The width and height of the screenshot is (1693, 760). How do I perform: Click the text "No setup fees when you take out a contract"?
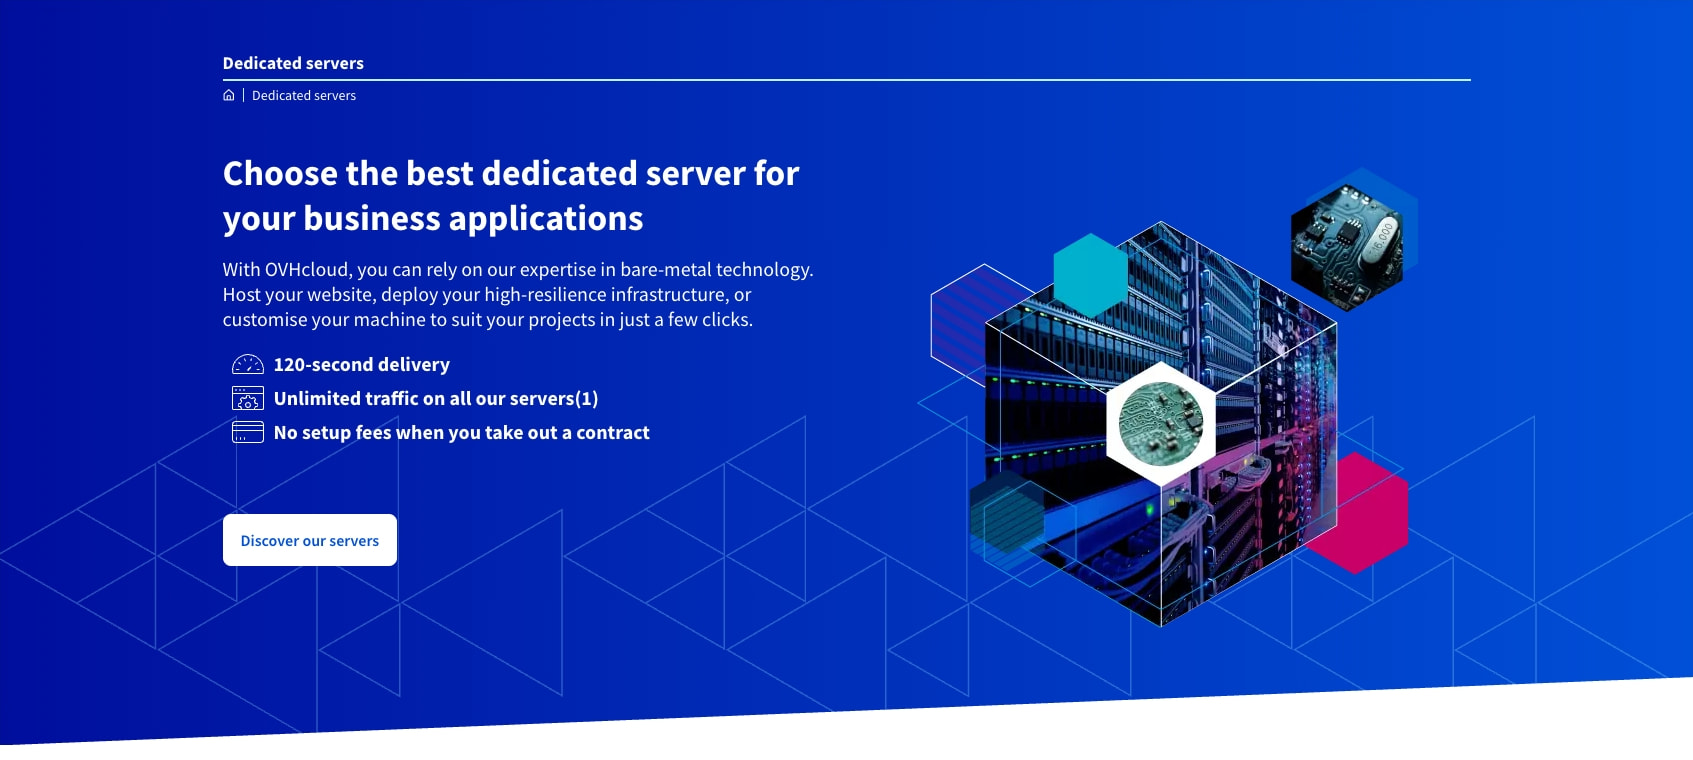pos(462,432)
